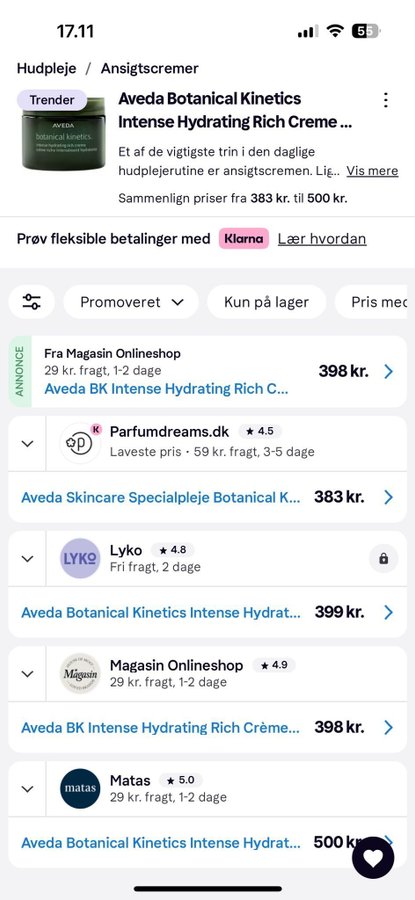The width and height of the screenshot is (415, 900).
Task: Open the three-dot product options menu
Action: point(386,100)
